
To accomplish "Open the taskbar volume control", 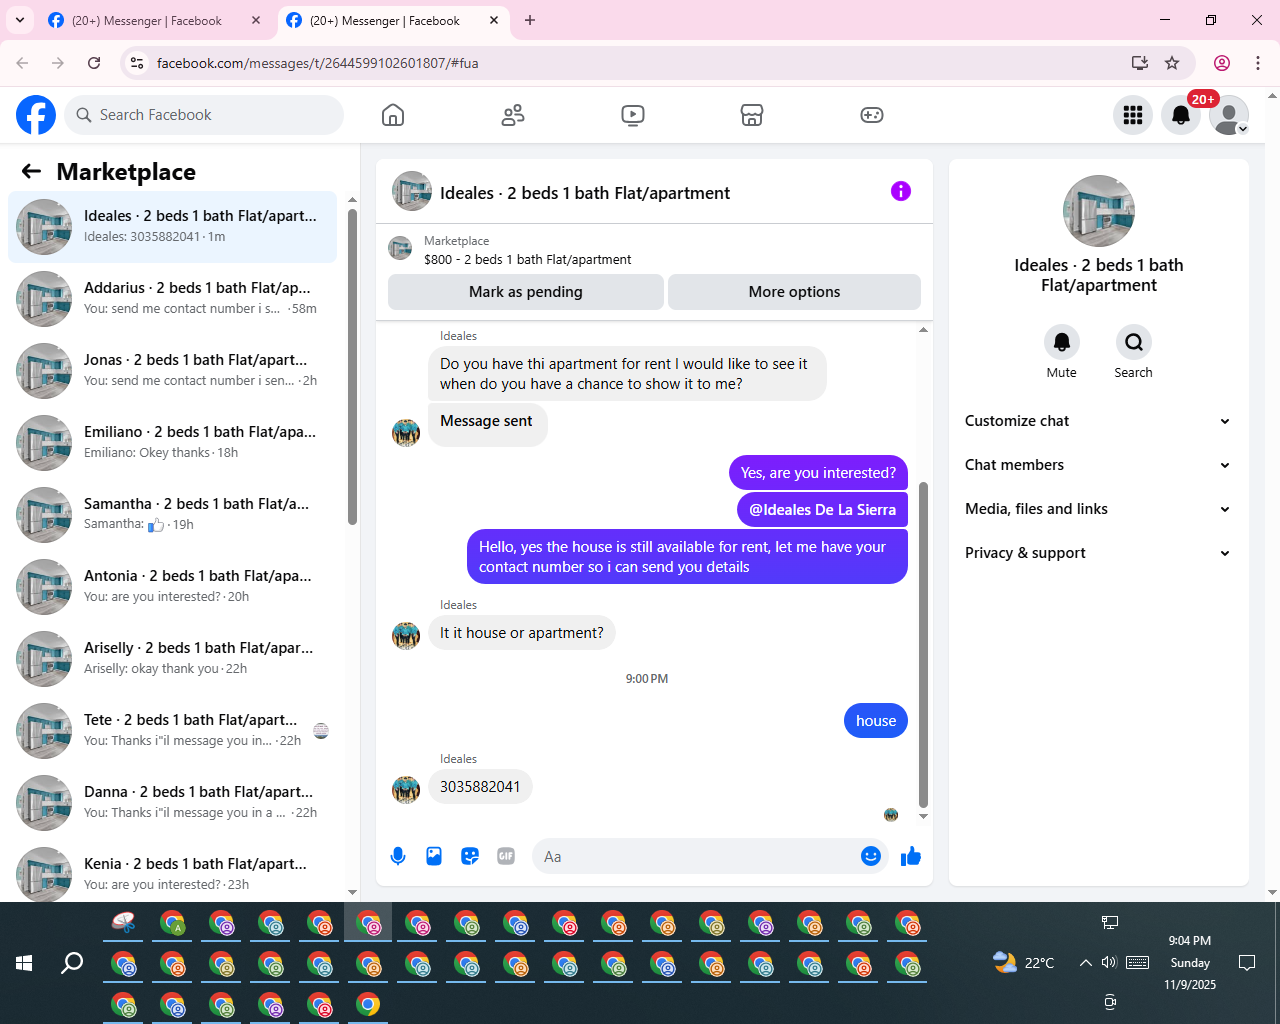I will 1109,963.
